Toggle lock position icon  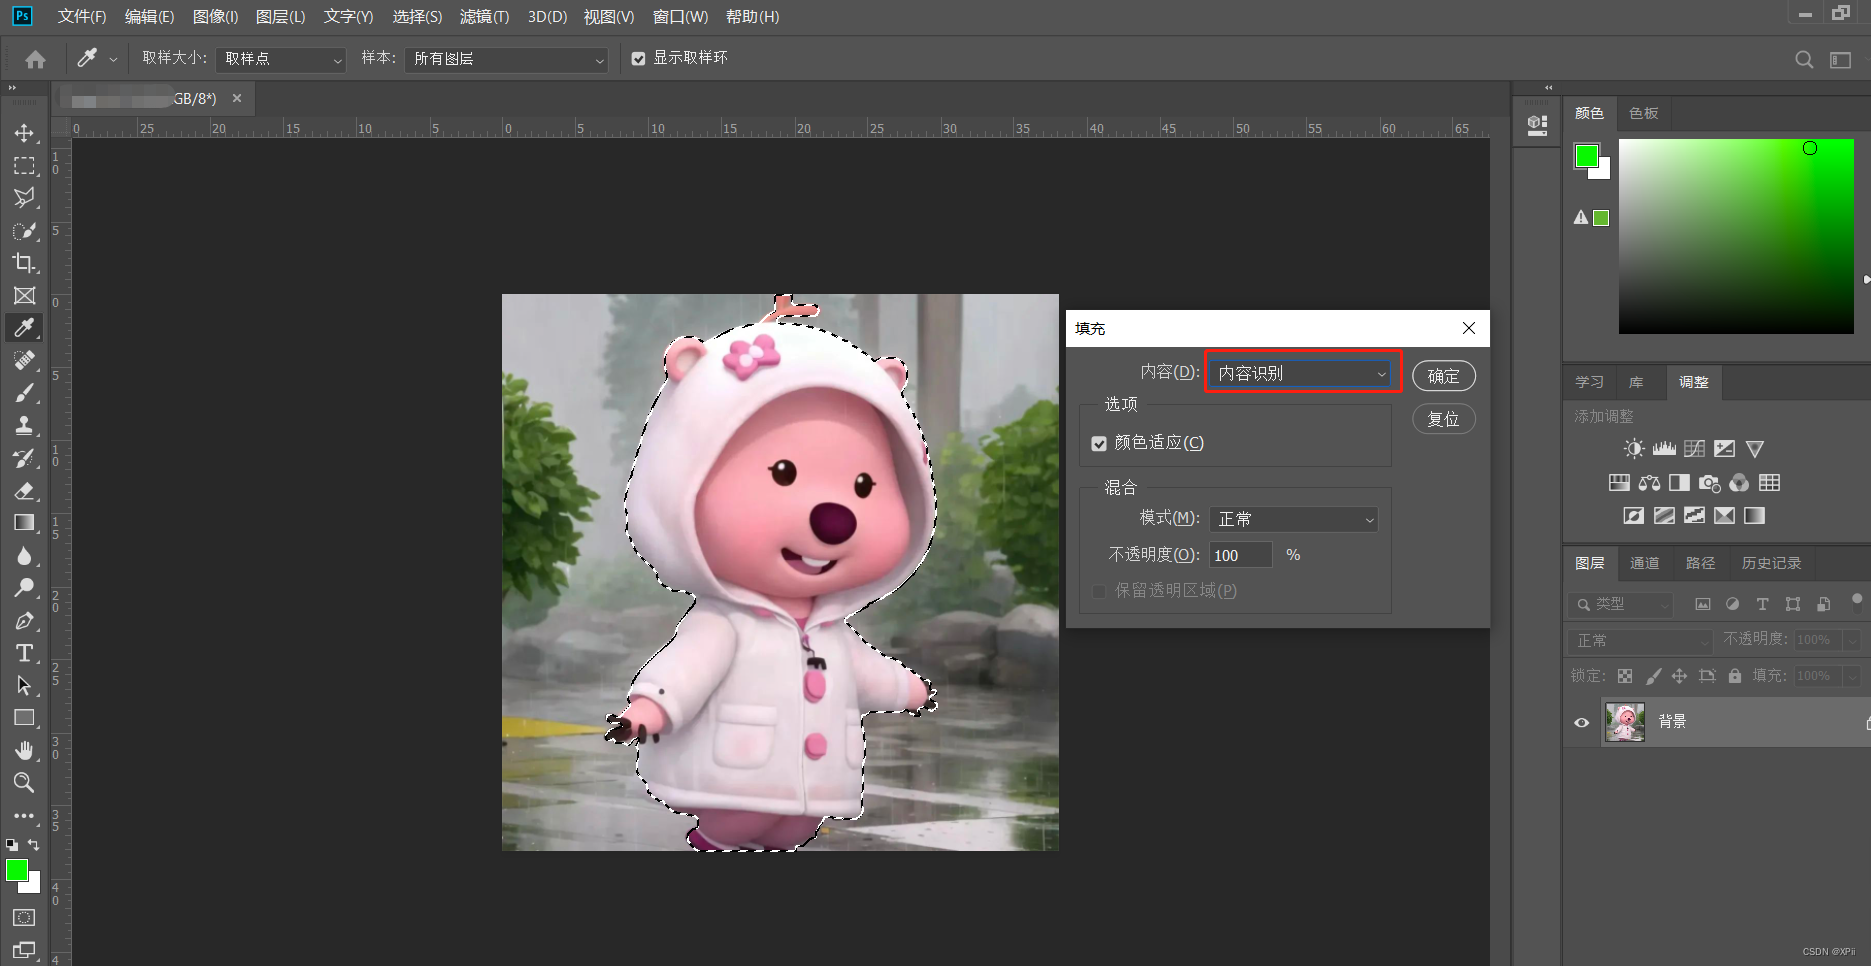click(x=1679, y=676)
